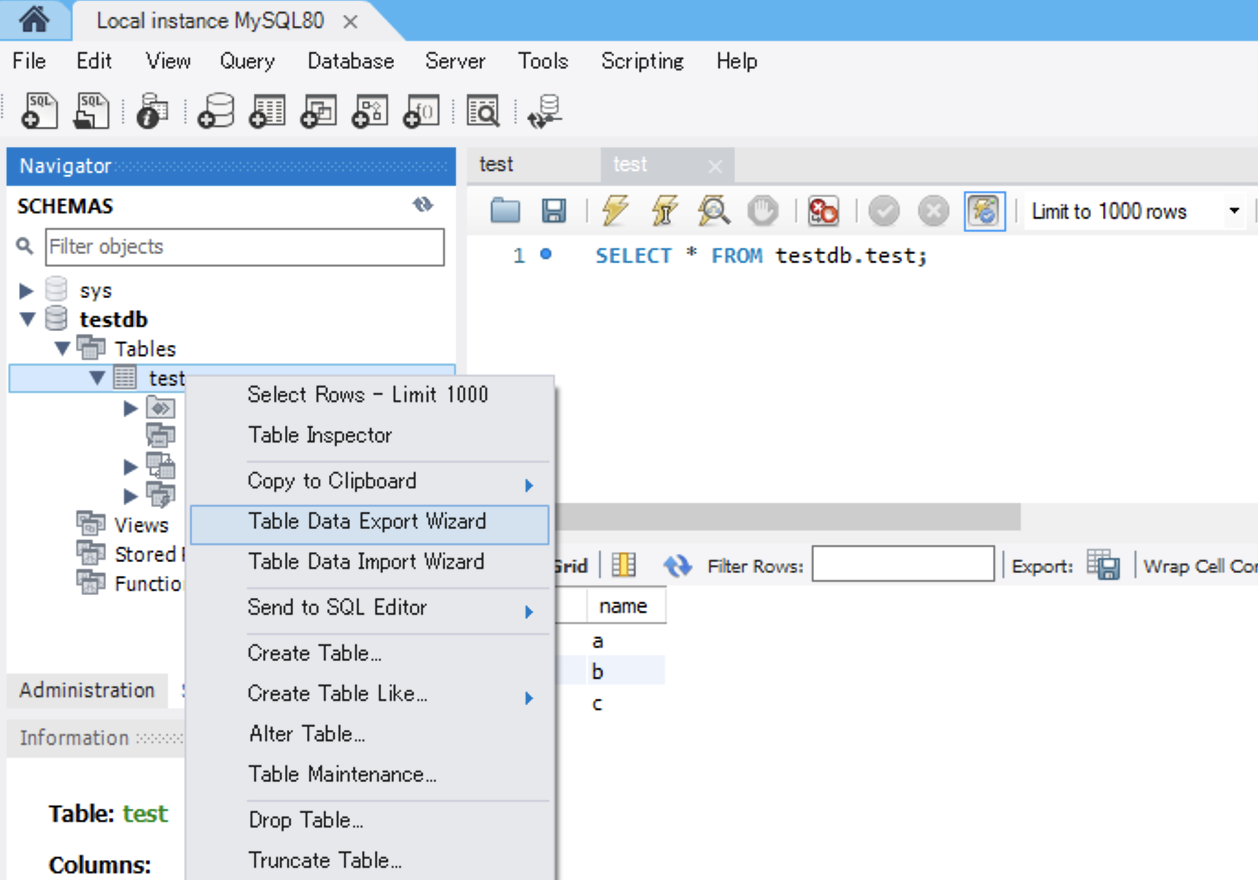The image size is (1258, 880).
Task: Open Table Maintenance... entry
Action: [369, 775]
